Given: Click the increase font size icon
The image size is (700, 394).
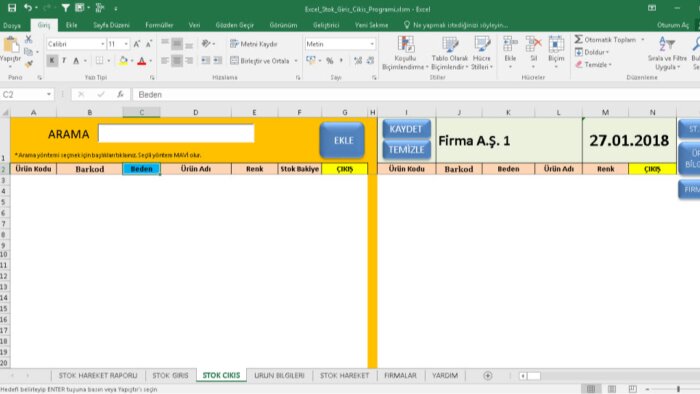Looking at the screenshot, I should tap(137, 44).
